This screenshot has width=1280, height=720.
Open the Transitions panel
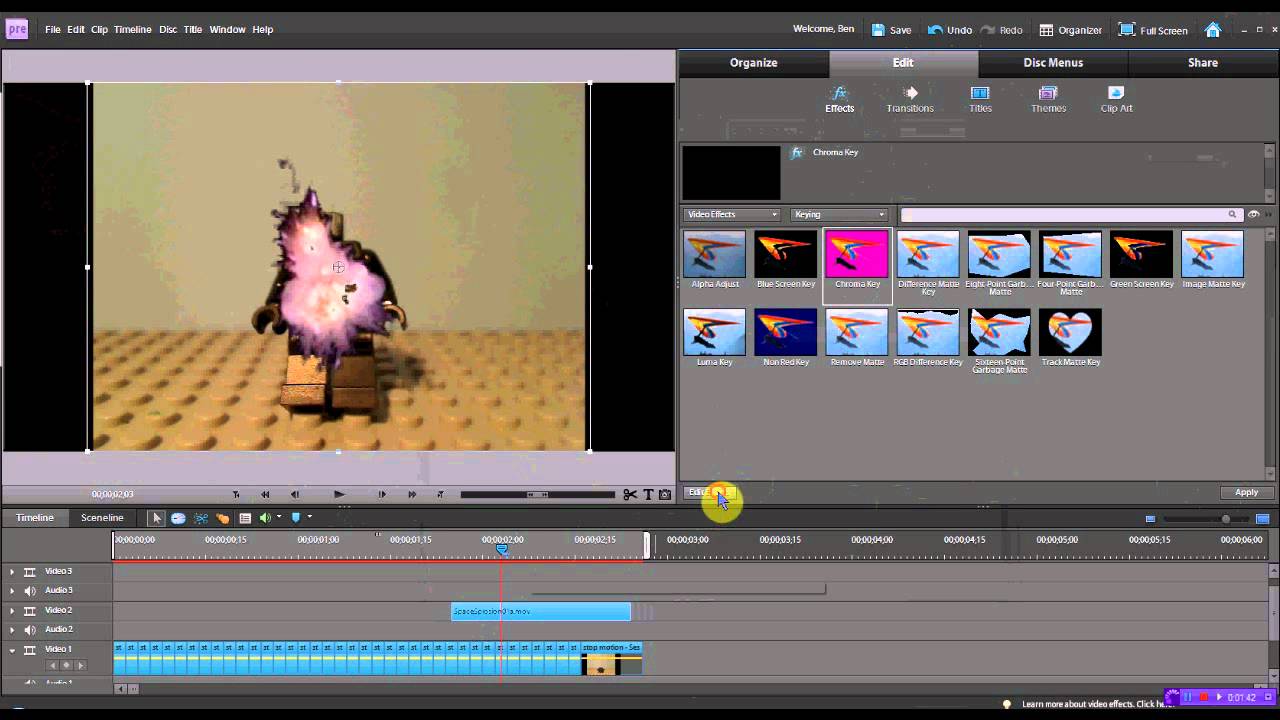pyautogui.click(x=910, y=99)
